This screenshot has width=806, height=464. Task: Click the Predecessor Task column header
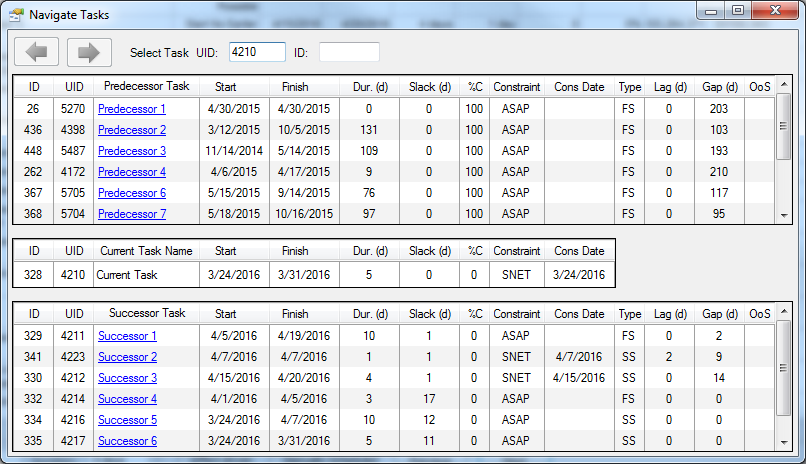[x=146, y=87]
